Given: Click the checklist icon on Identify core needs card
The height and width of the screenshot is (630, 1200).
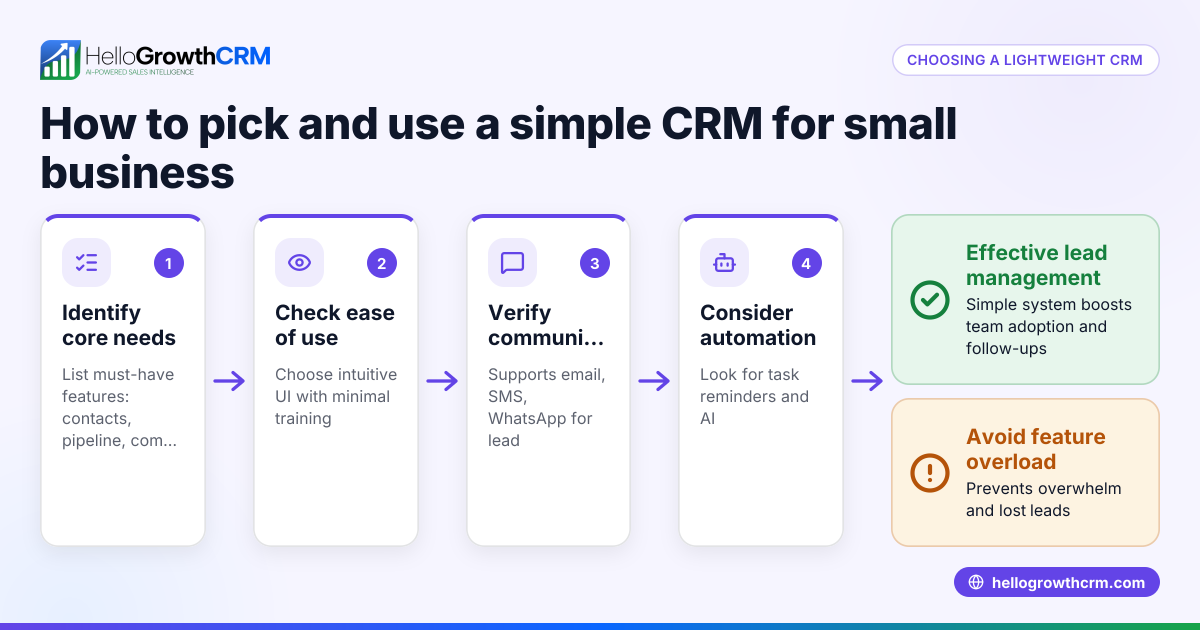Looking at the screenshot, I should pos(86,263).
